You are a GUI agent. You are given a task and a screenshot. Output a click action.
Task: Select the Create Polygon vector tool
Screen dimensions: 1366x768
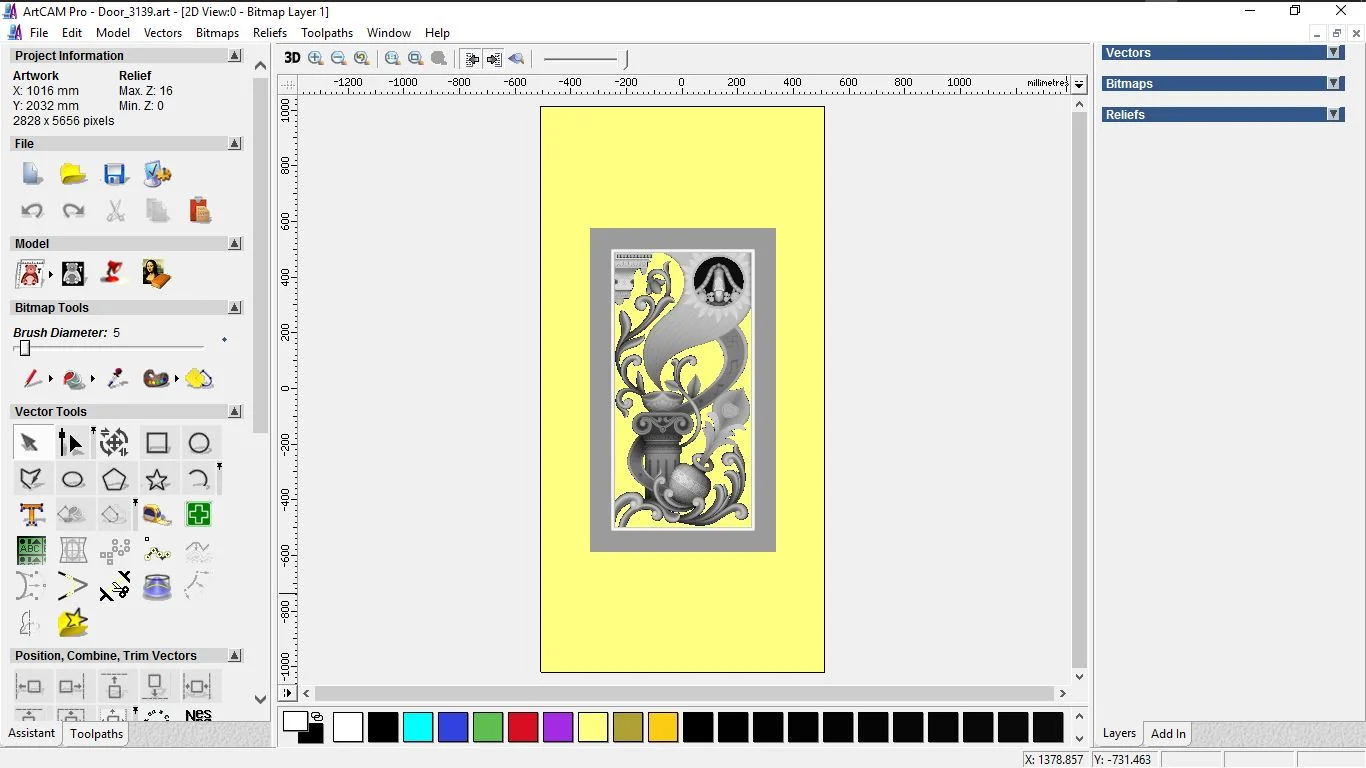click(114, 479)
